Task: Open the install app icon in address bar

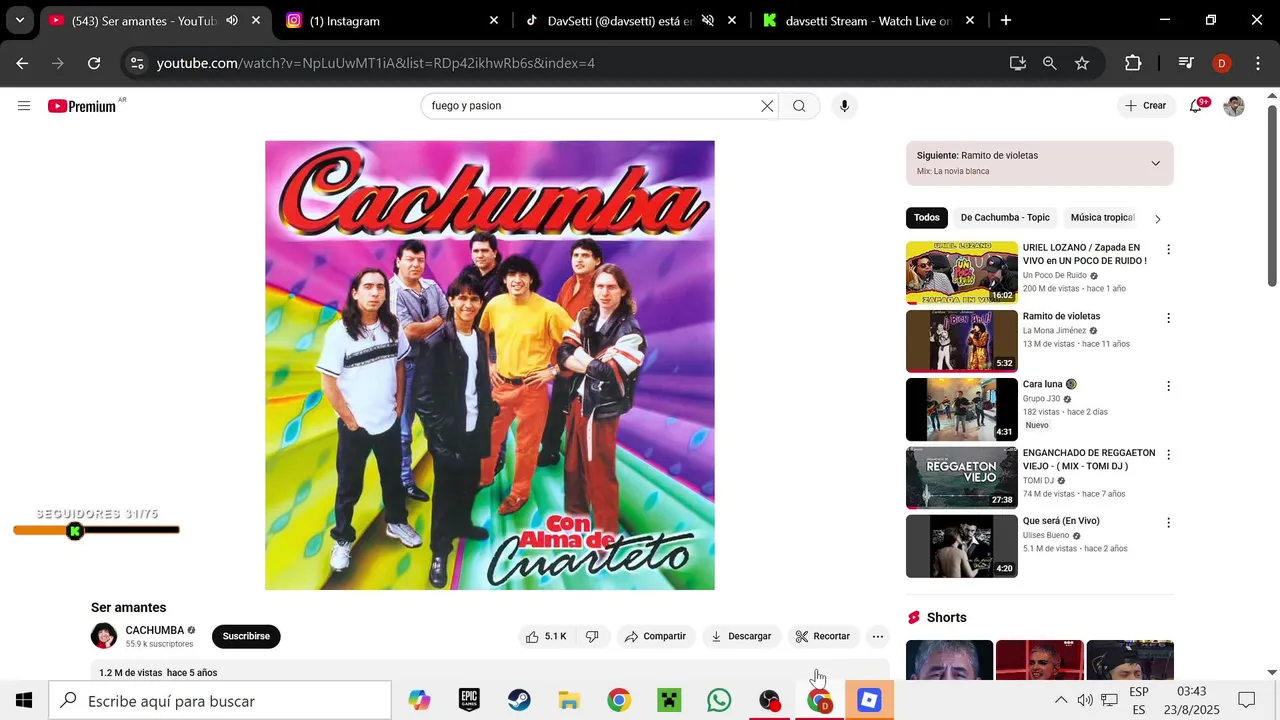Action: pos(1018,63)
